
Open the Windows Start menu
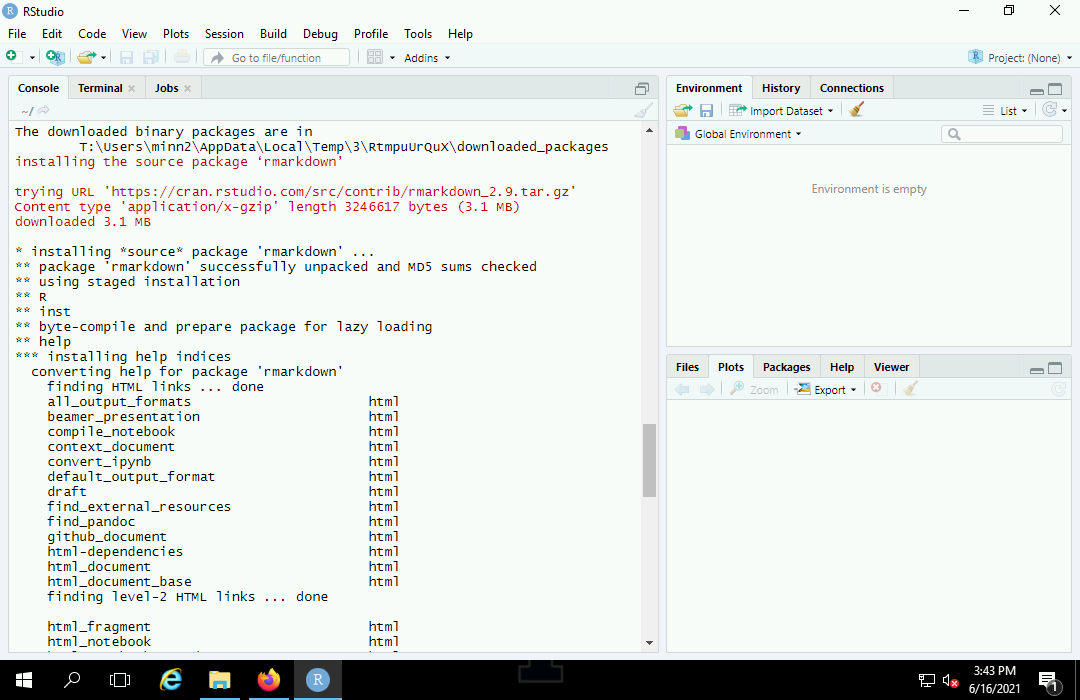[23, 680]
